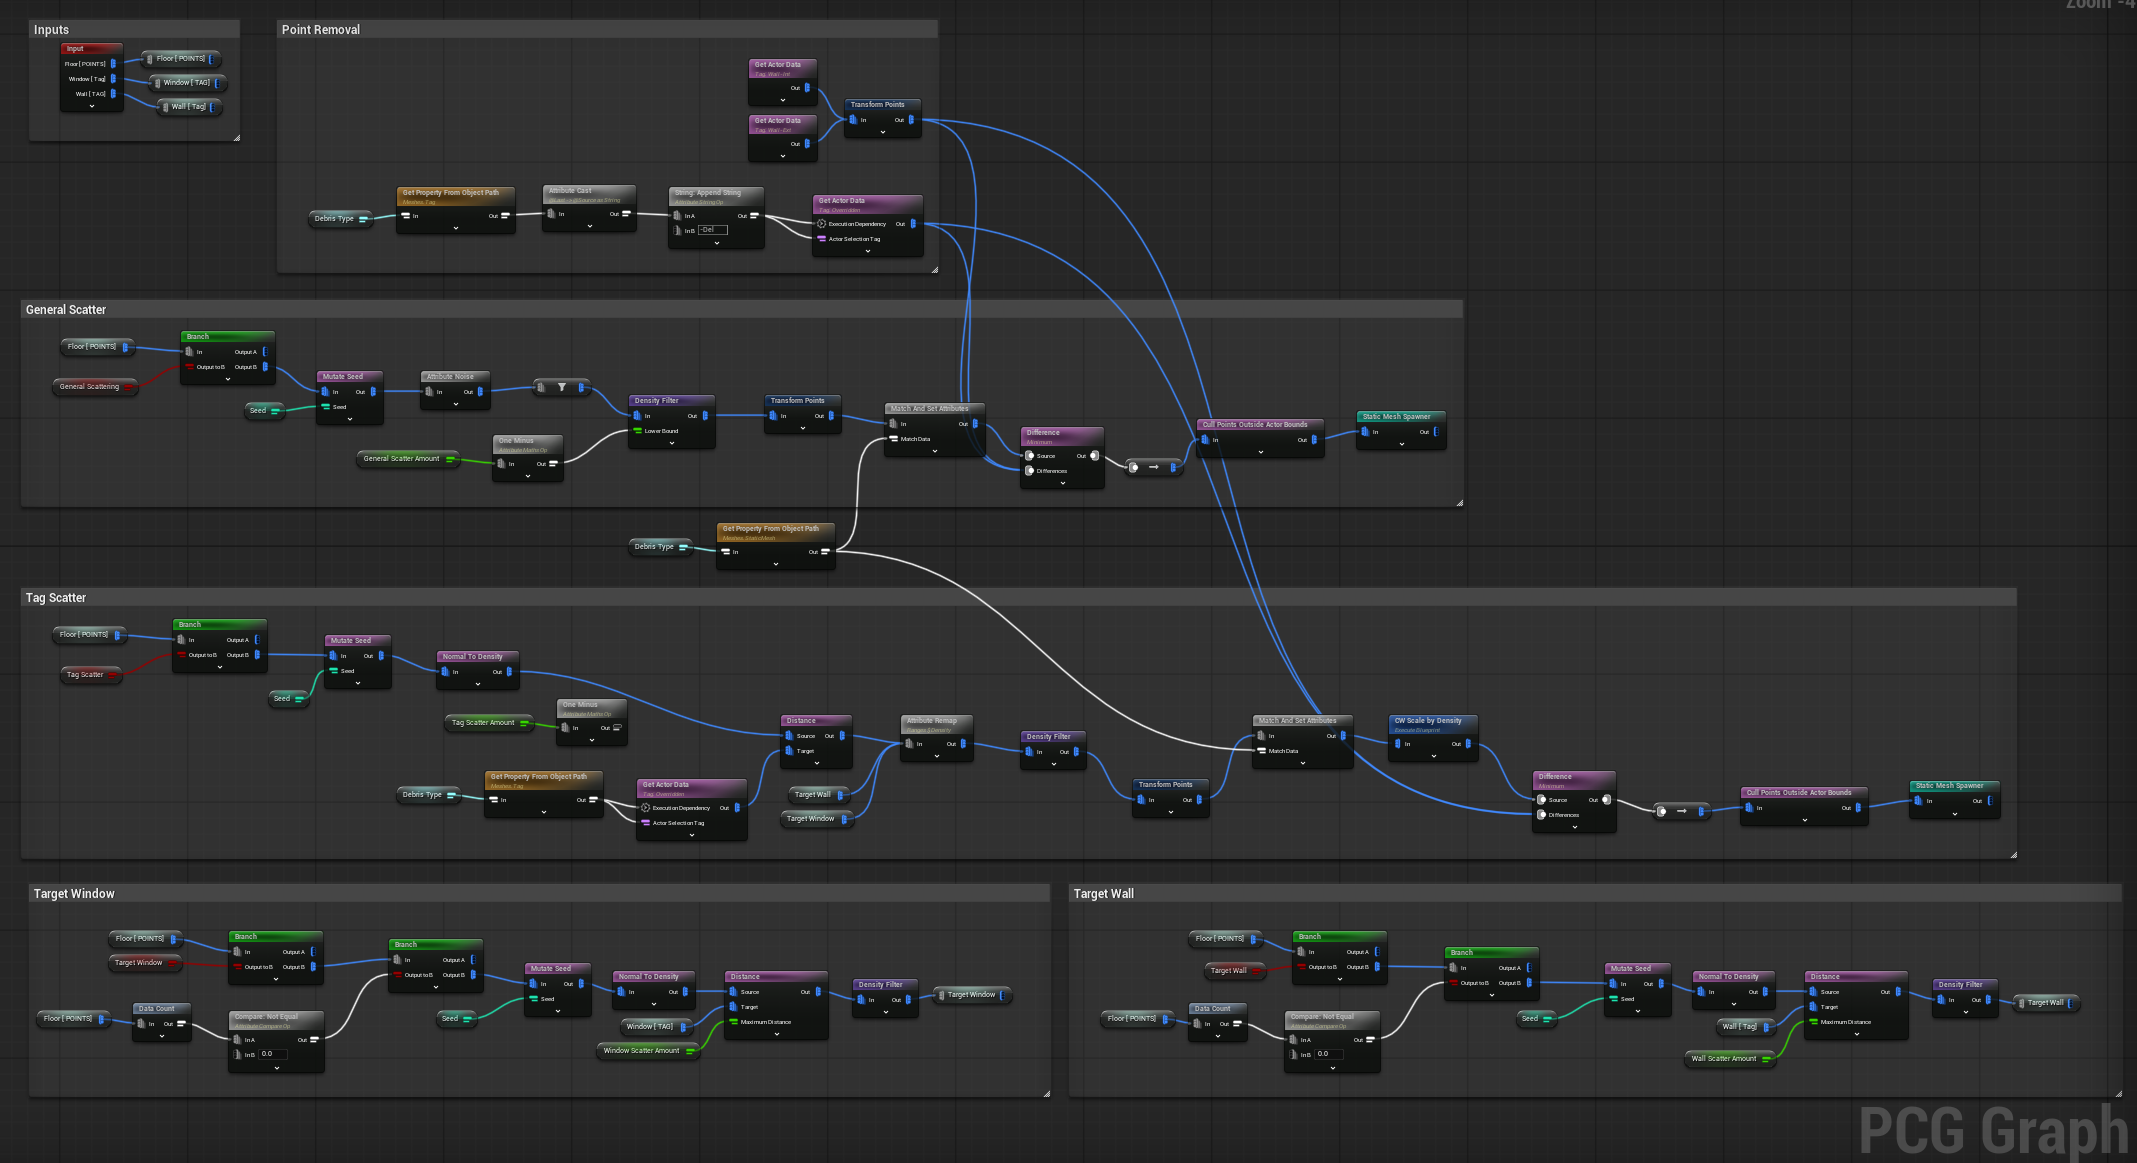Image resolution: width=2137 pixels, height=1163 pixels.
Task: Click In pin of CW Scale by Density
Action: point(1397,744)
